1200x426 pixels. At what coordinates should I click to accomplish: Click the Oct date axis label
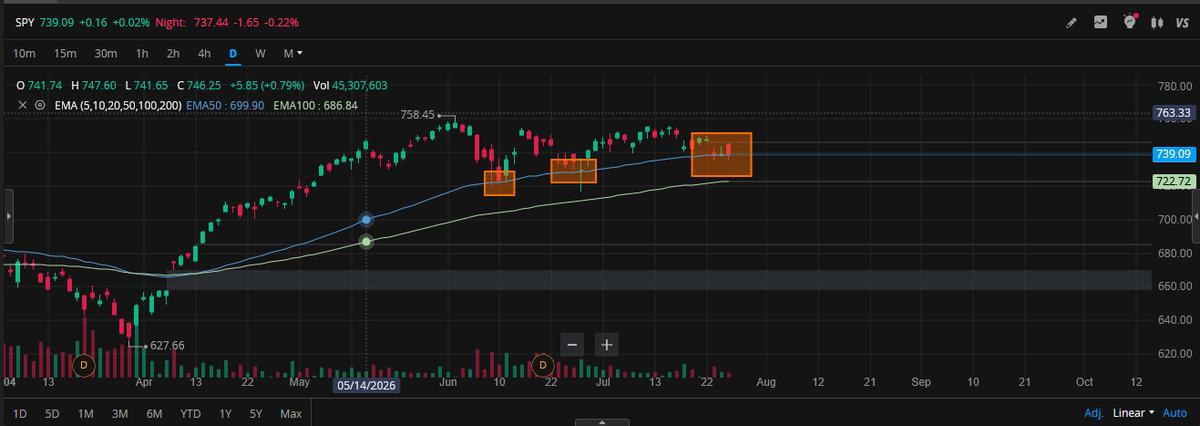[1083, 382]
